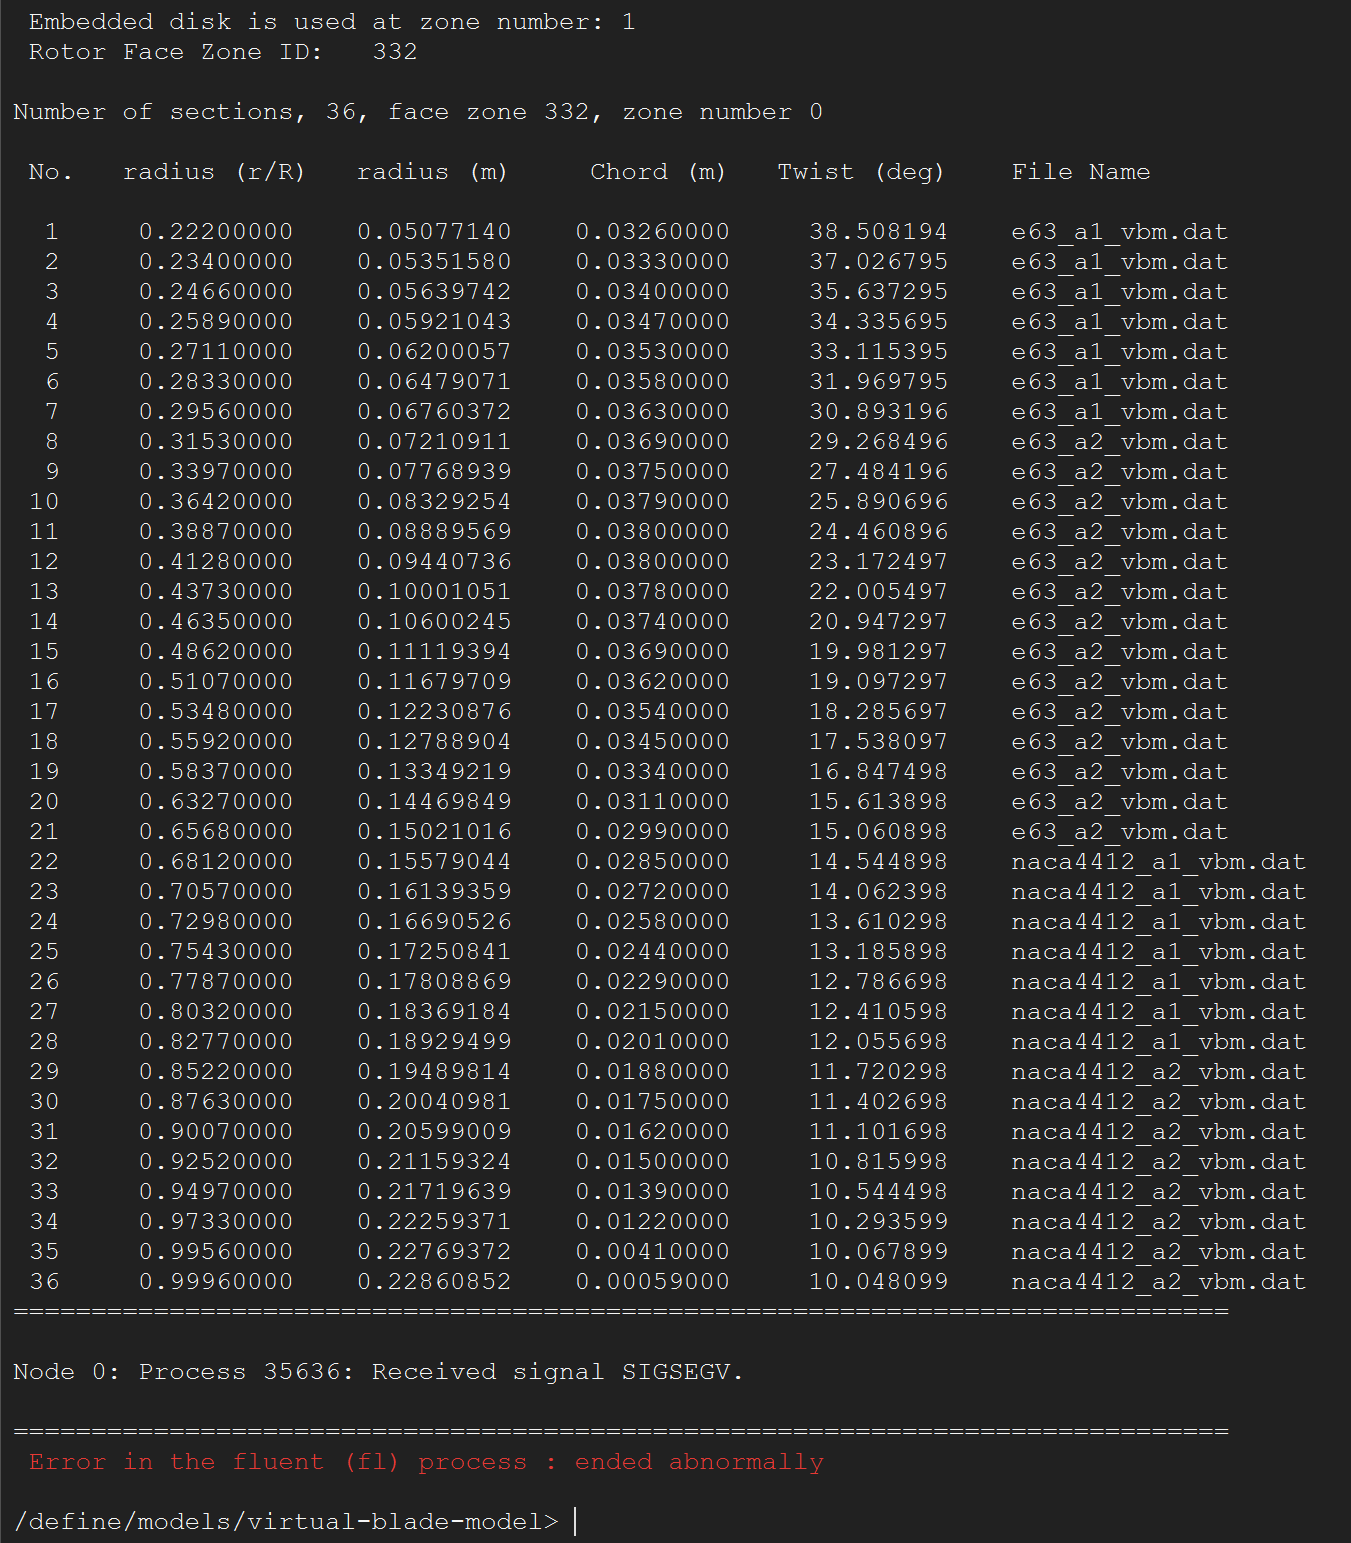Click chord value 0.03260000

pos(652,232)
